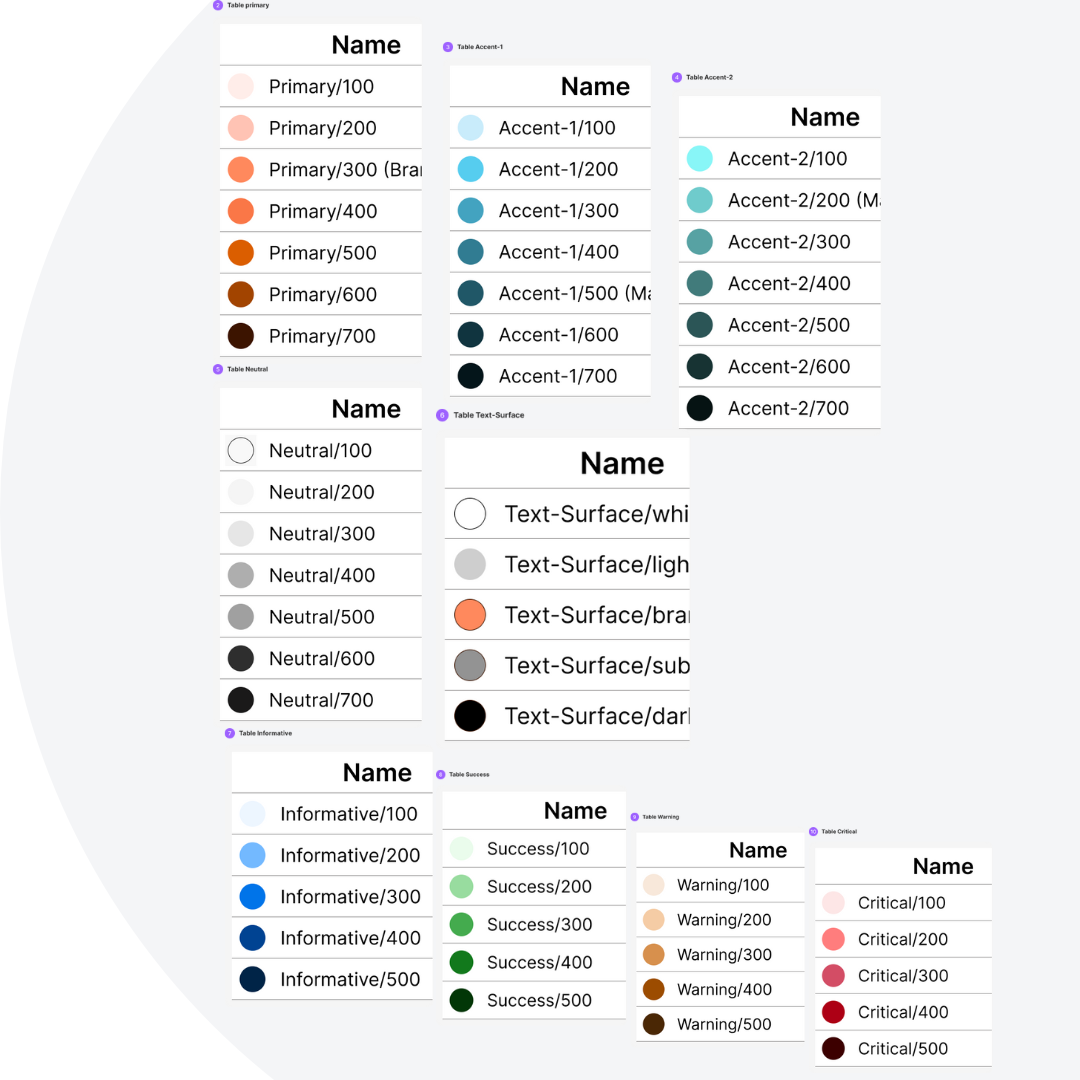Image resolution: width=1080 pixels, height=1080 pixels.
Task: Select the Informative/400 row text
Action: (x=350, y=938)
